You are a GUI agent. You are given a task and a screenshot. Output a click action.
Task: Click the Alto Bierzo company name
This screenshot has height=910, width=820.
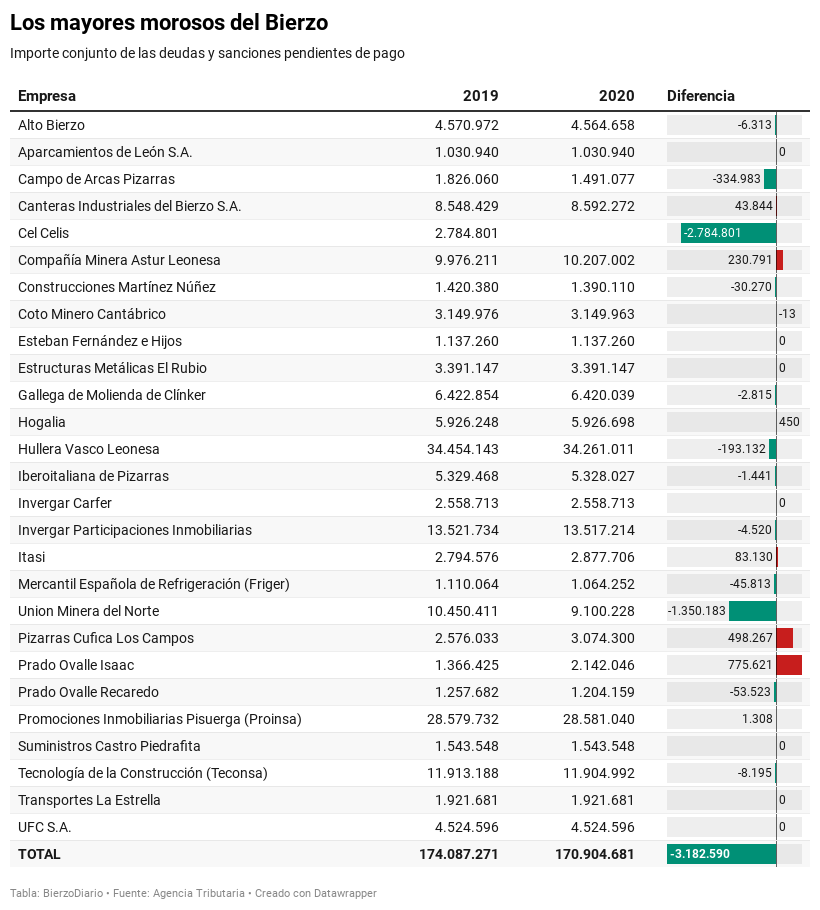(x=51, y=125)
